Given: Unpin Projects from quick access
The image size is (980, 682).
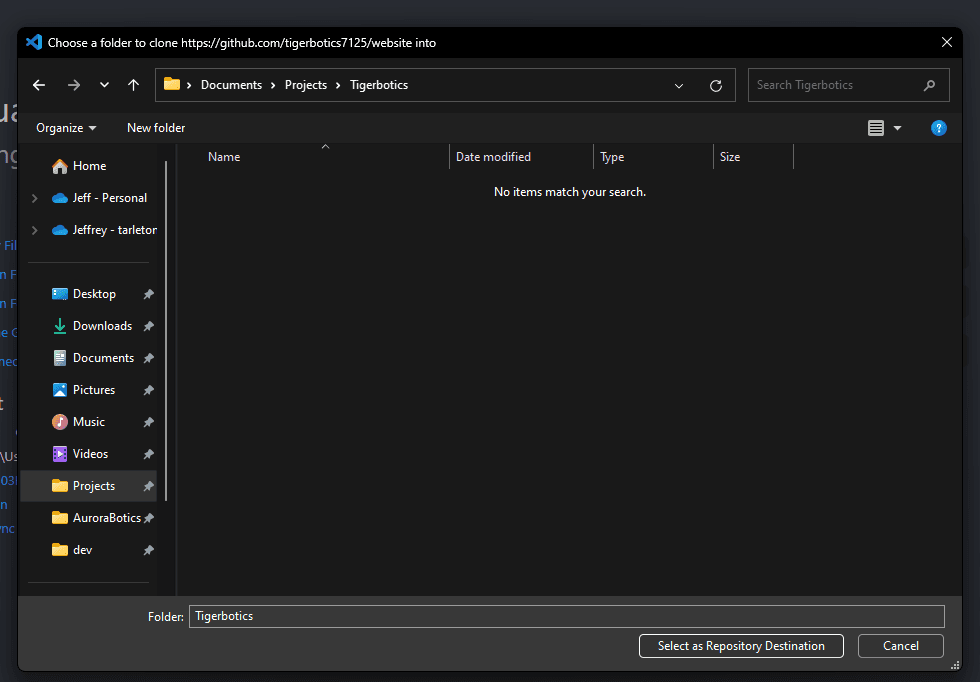Looking at the screenshot, I should coord(148,485).
